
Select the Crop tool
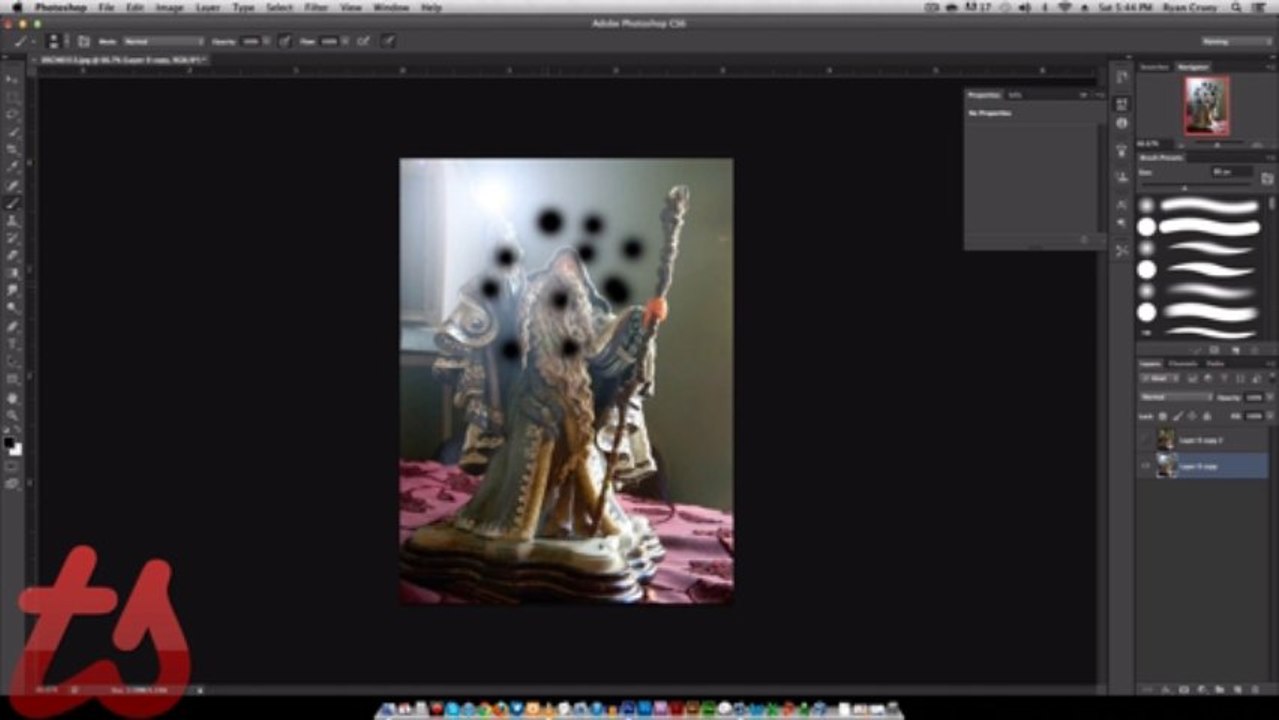13,149
